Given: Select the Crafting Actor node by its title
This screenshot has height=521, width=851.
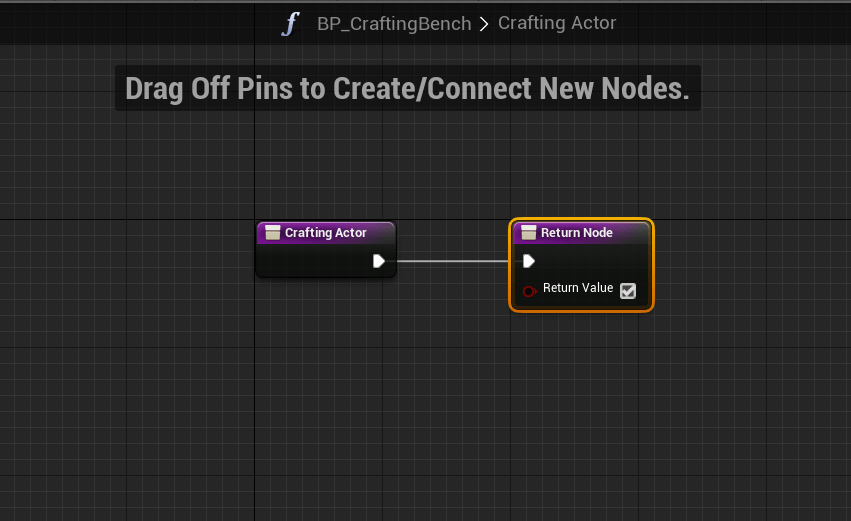Looking at the screenshot, I should (x=326, y=233).
